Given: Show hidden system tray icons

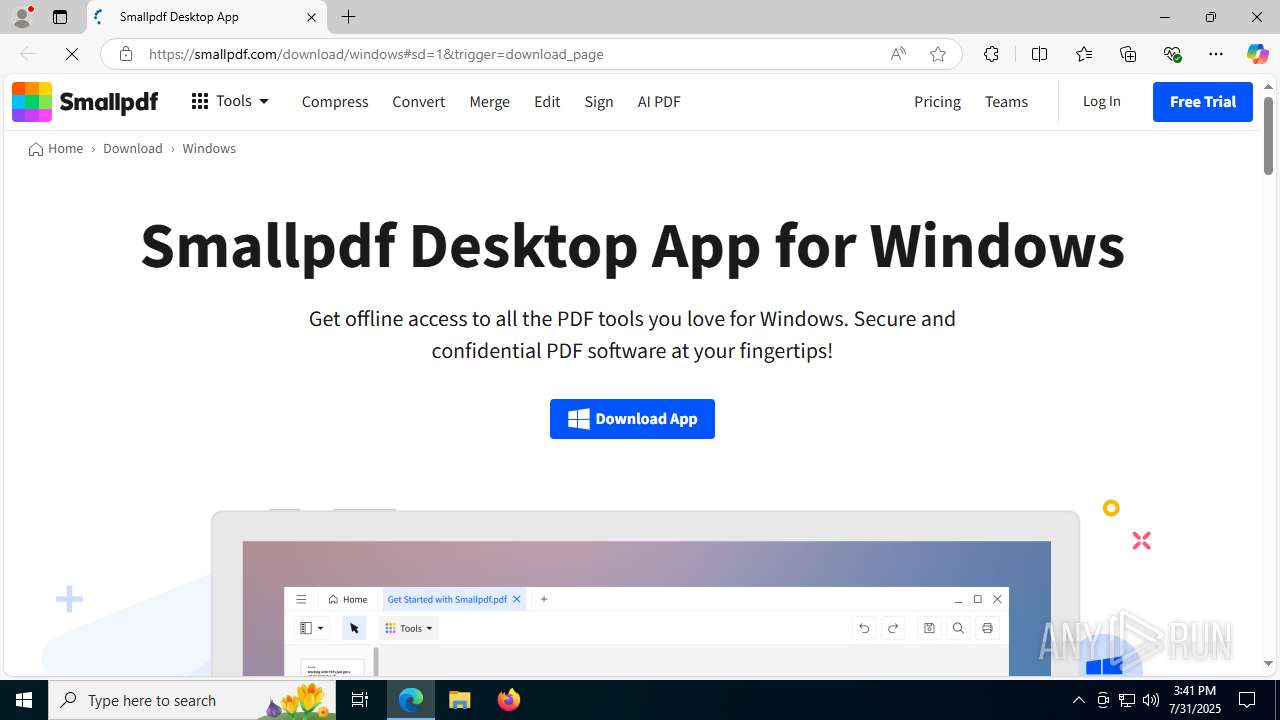Looking at the screenshot, I should click(x=1078, y=700).
